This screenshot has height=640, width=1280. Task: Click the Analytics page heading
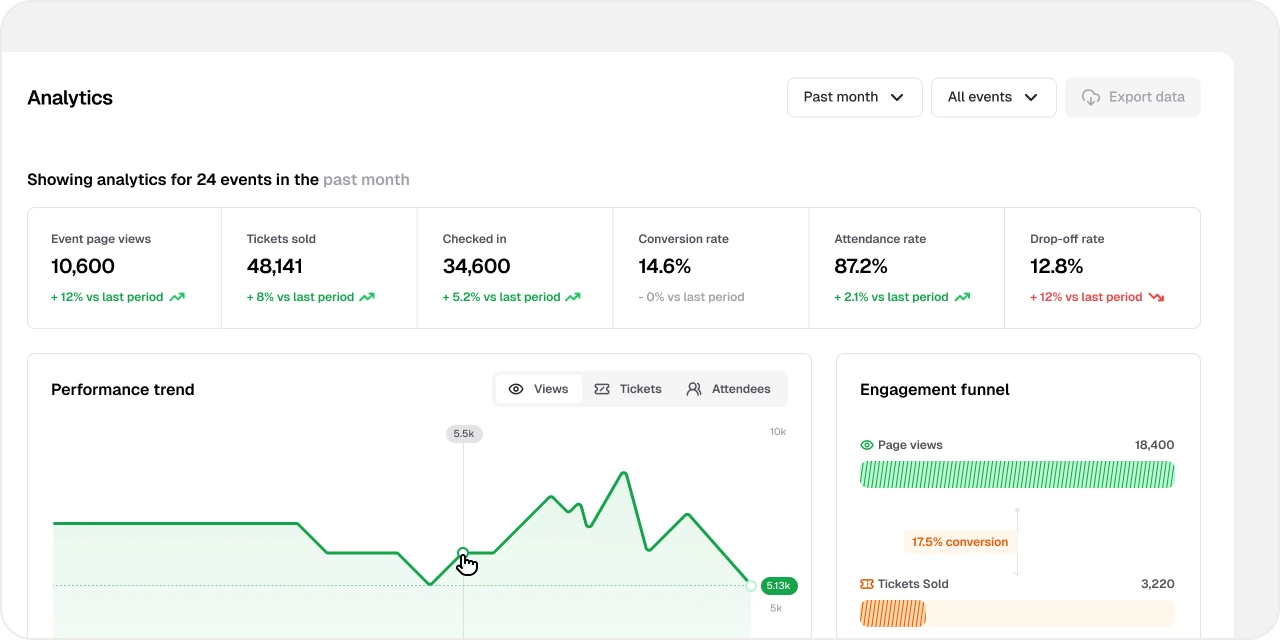pyautogui.click(x=70, y=98)
